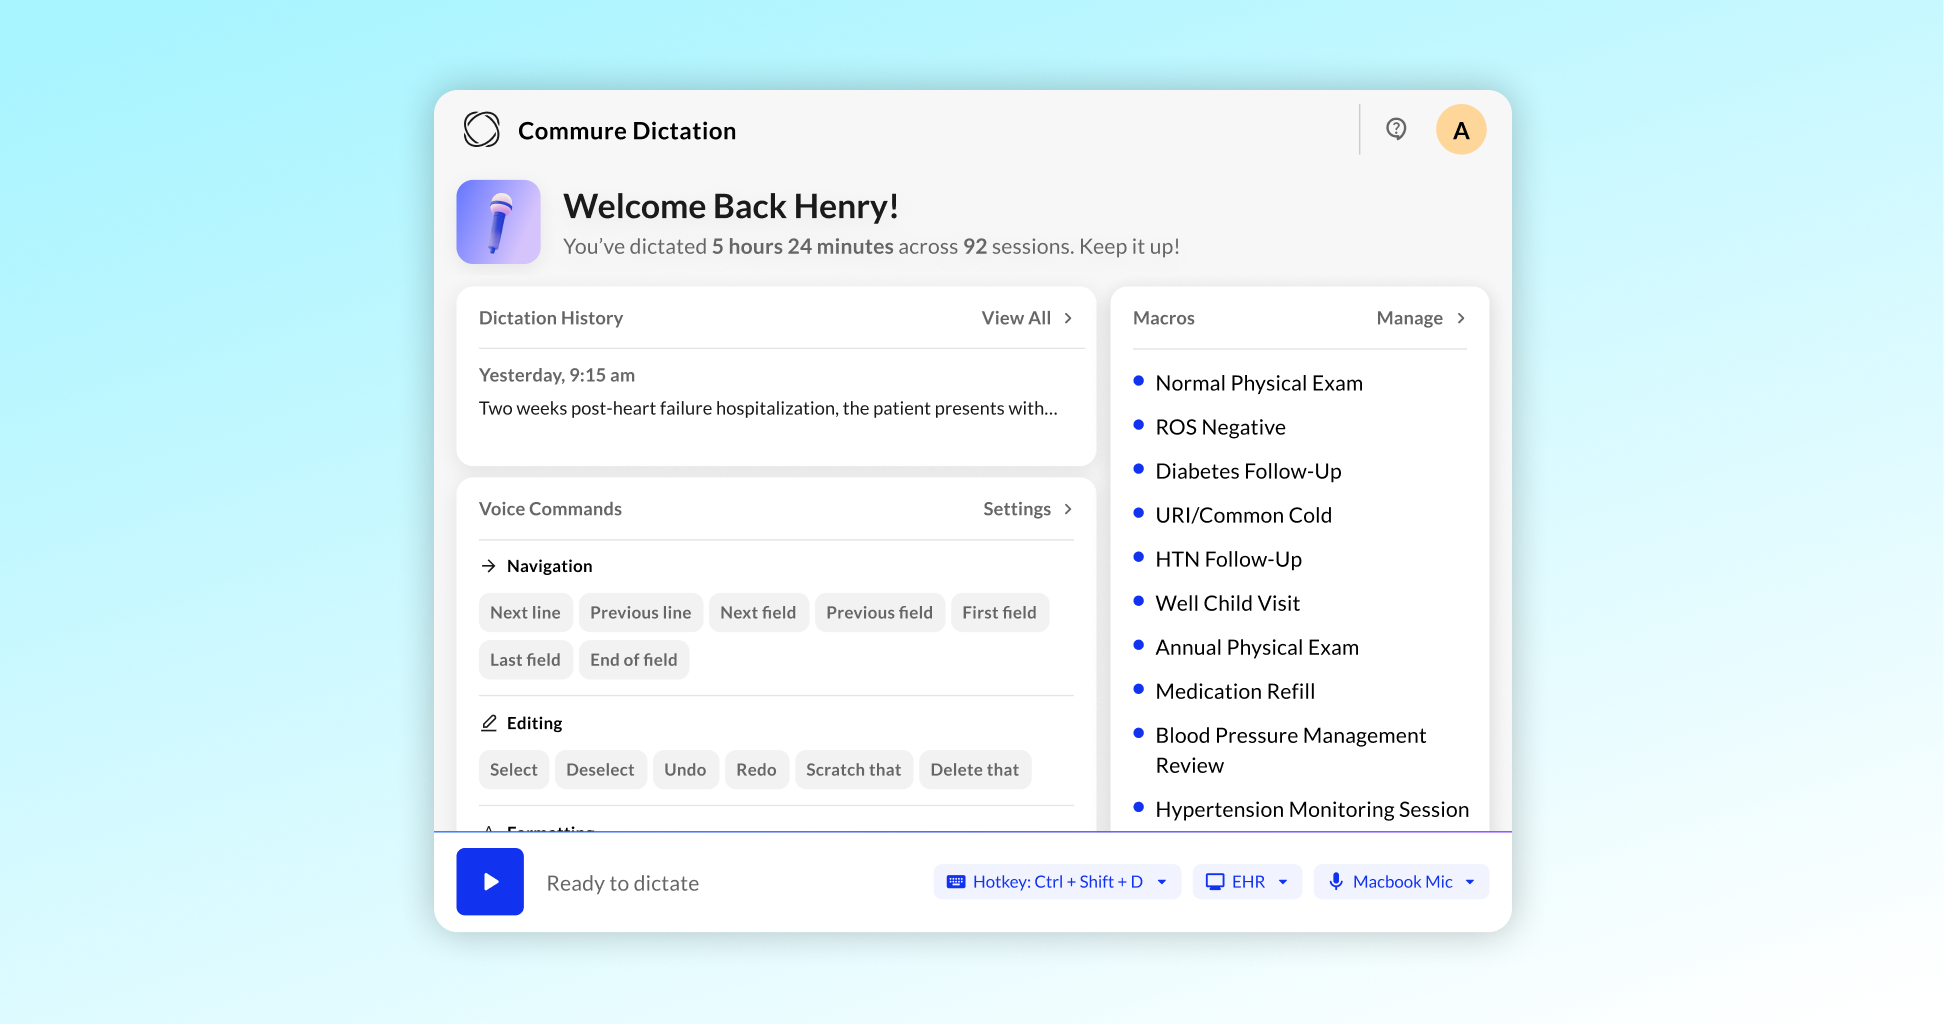The width and height of the screenshot is (1944, 1024).
Task: Click the monitor icon next to EHR
Action: [1215, 882]
